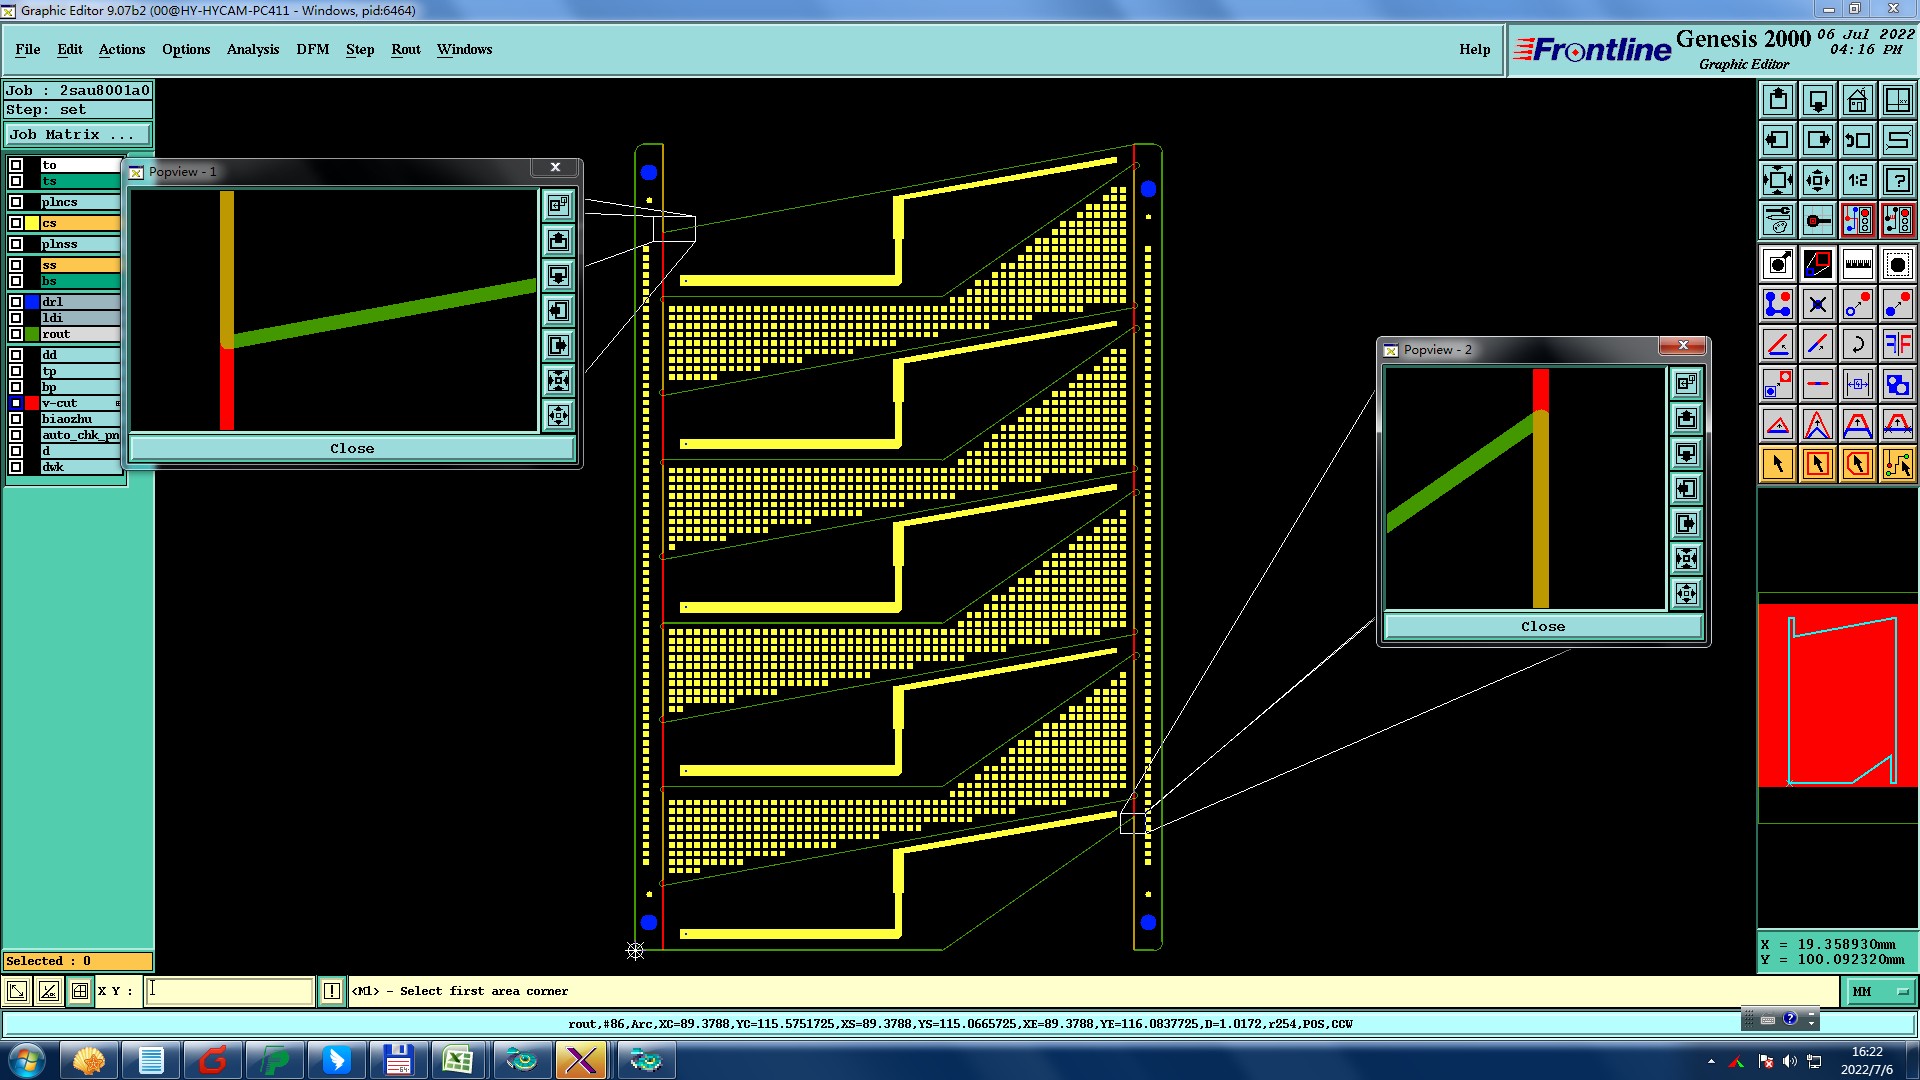Image resolution: width=1920 pixels, height=1080 pixels.
Task: Click the X Y coordinate input field
Action: tap(230, 991)
